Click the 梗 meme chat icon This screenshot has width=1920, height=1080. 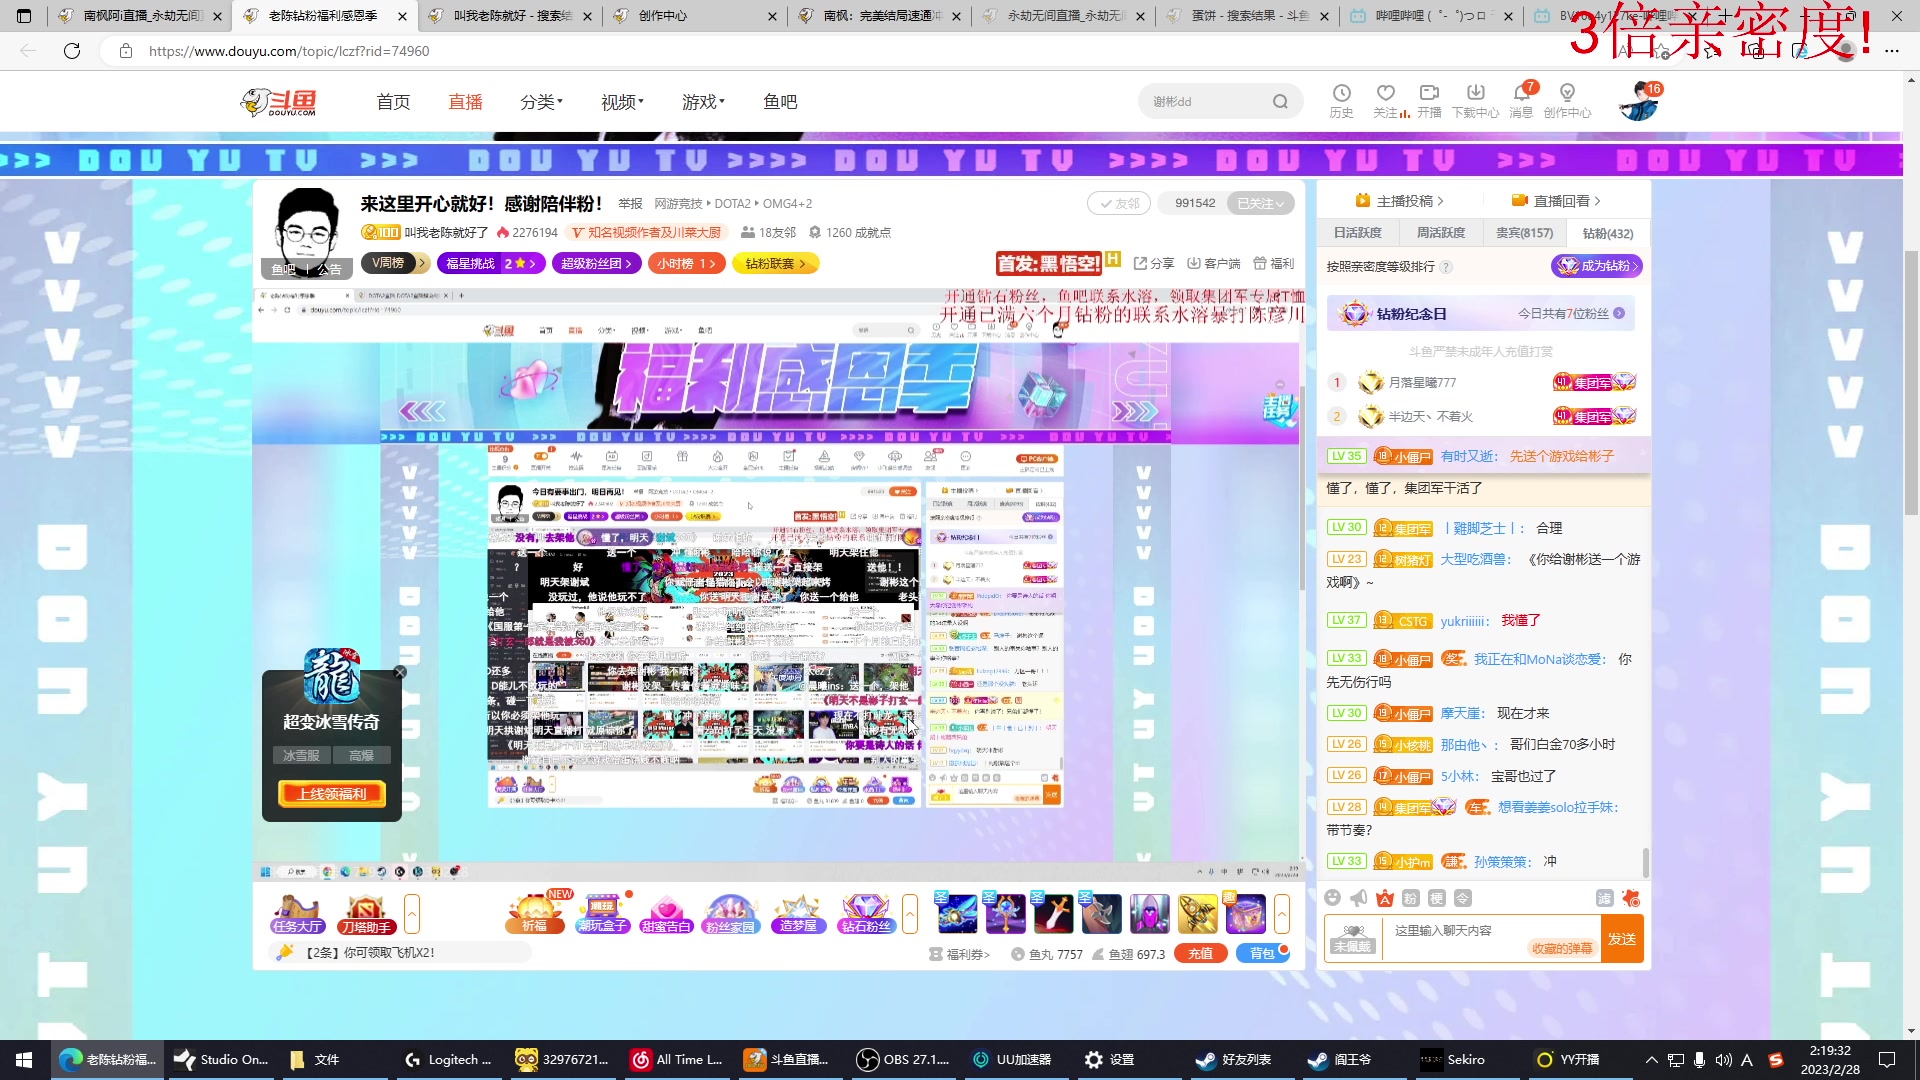pyautogui.click(x=1437, y=898)
